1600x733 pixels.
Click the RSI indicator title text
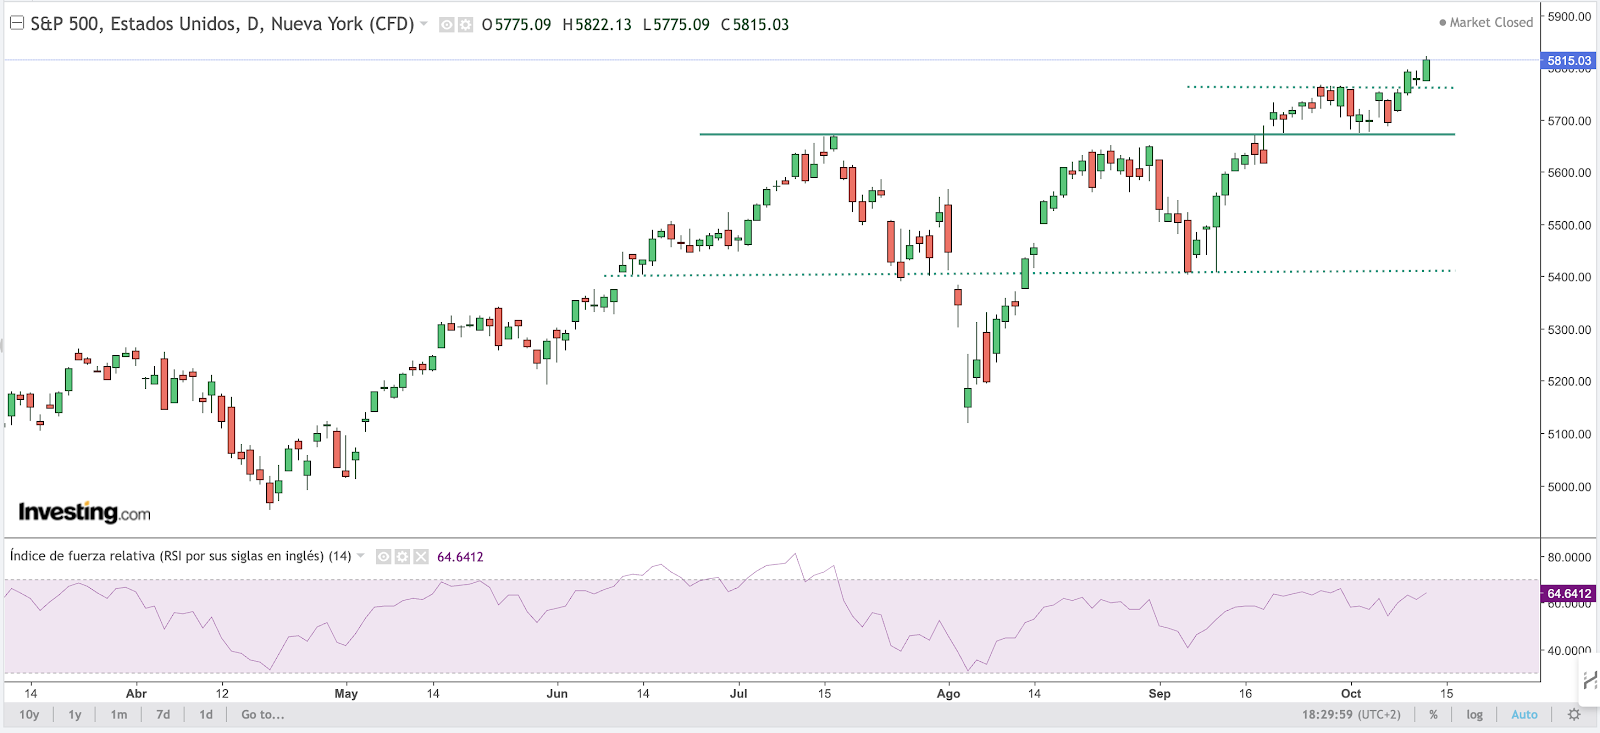coord(181,556)
